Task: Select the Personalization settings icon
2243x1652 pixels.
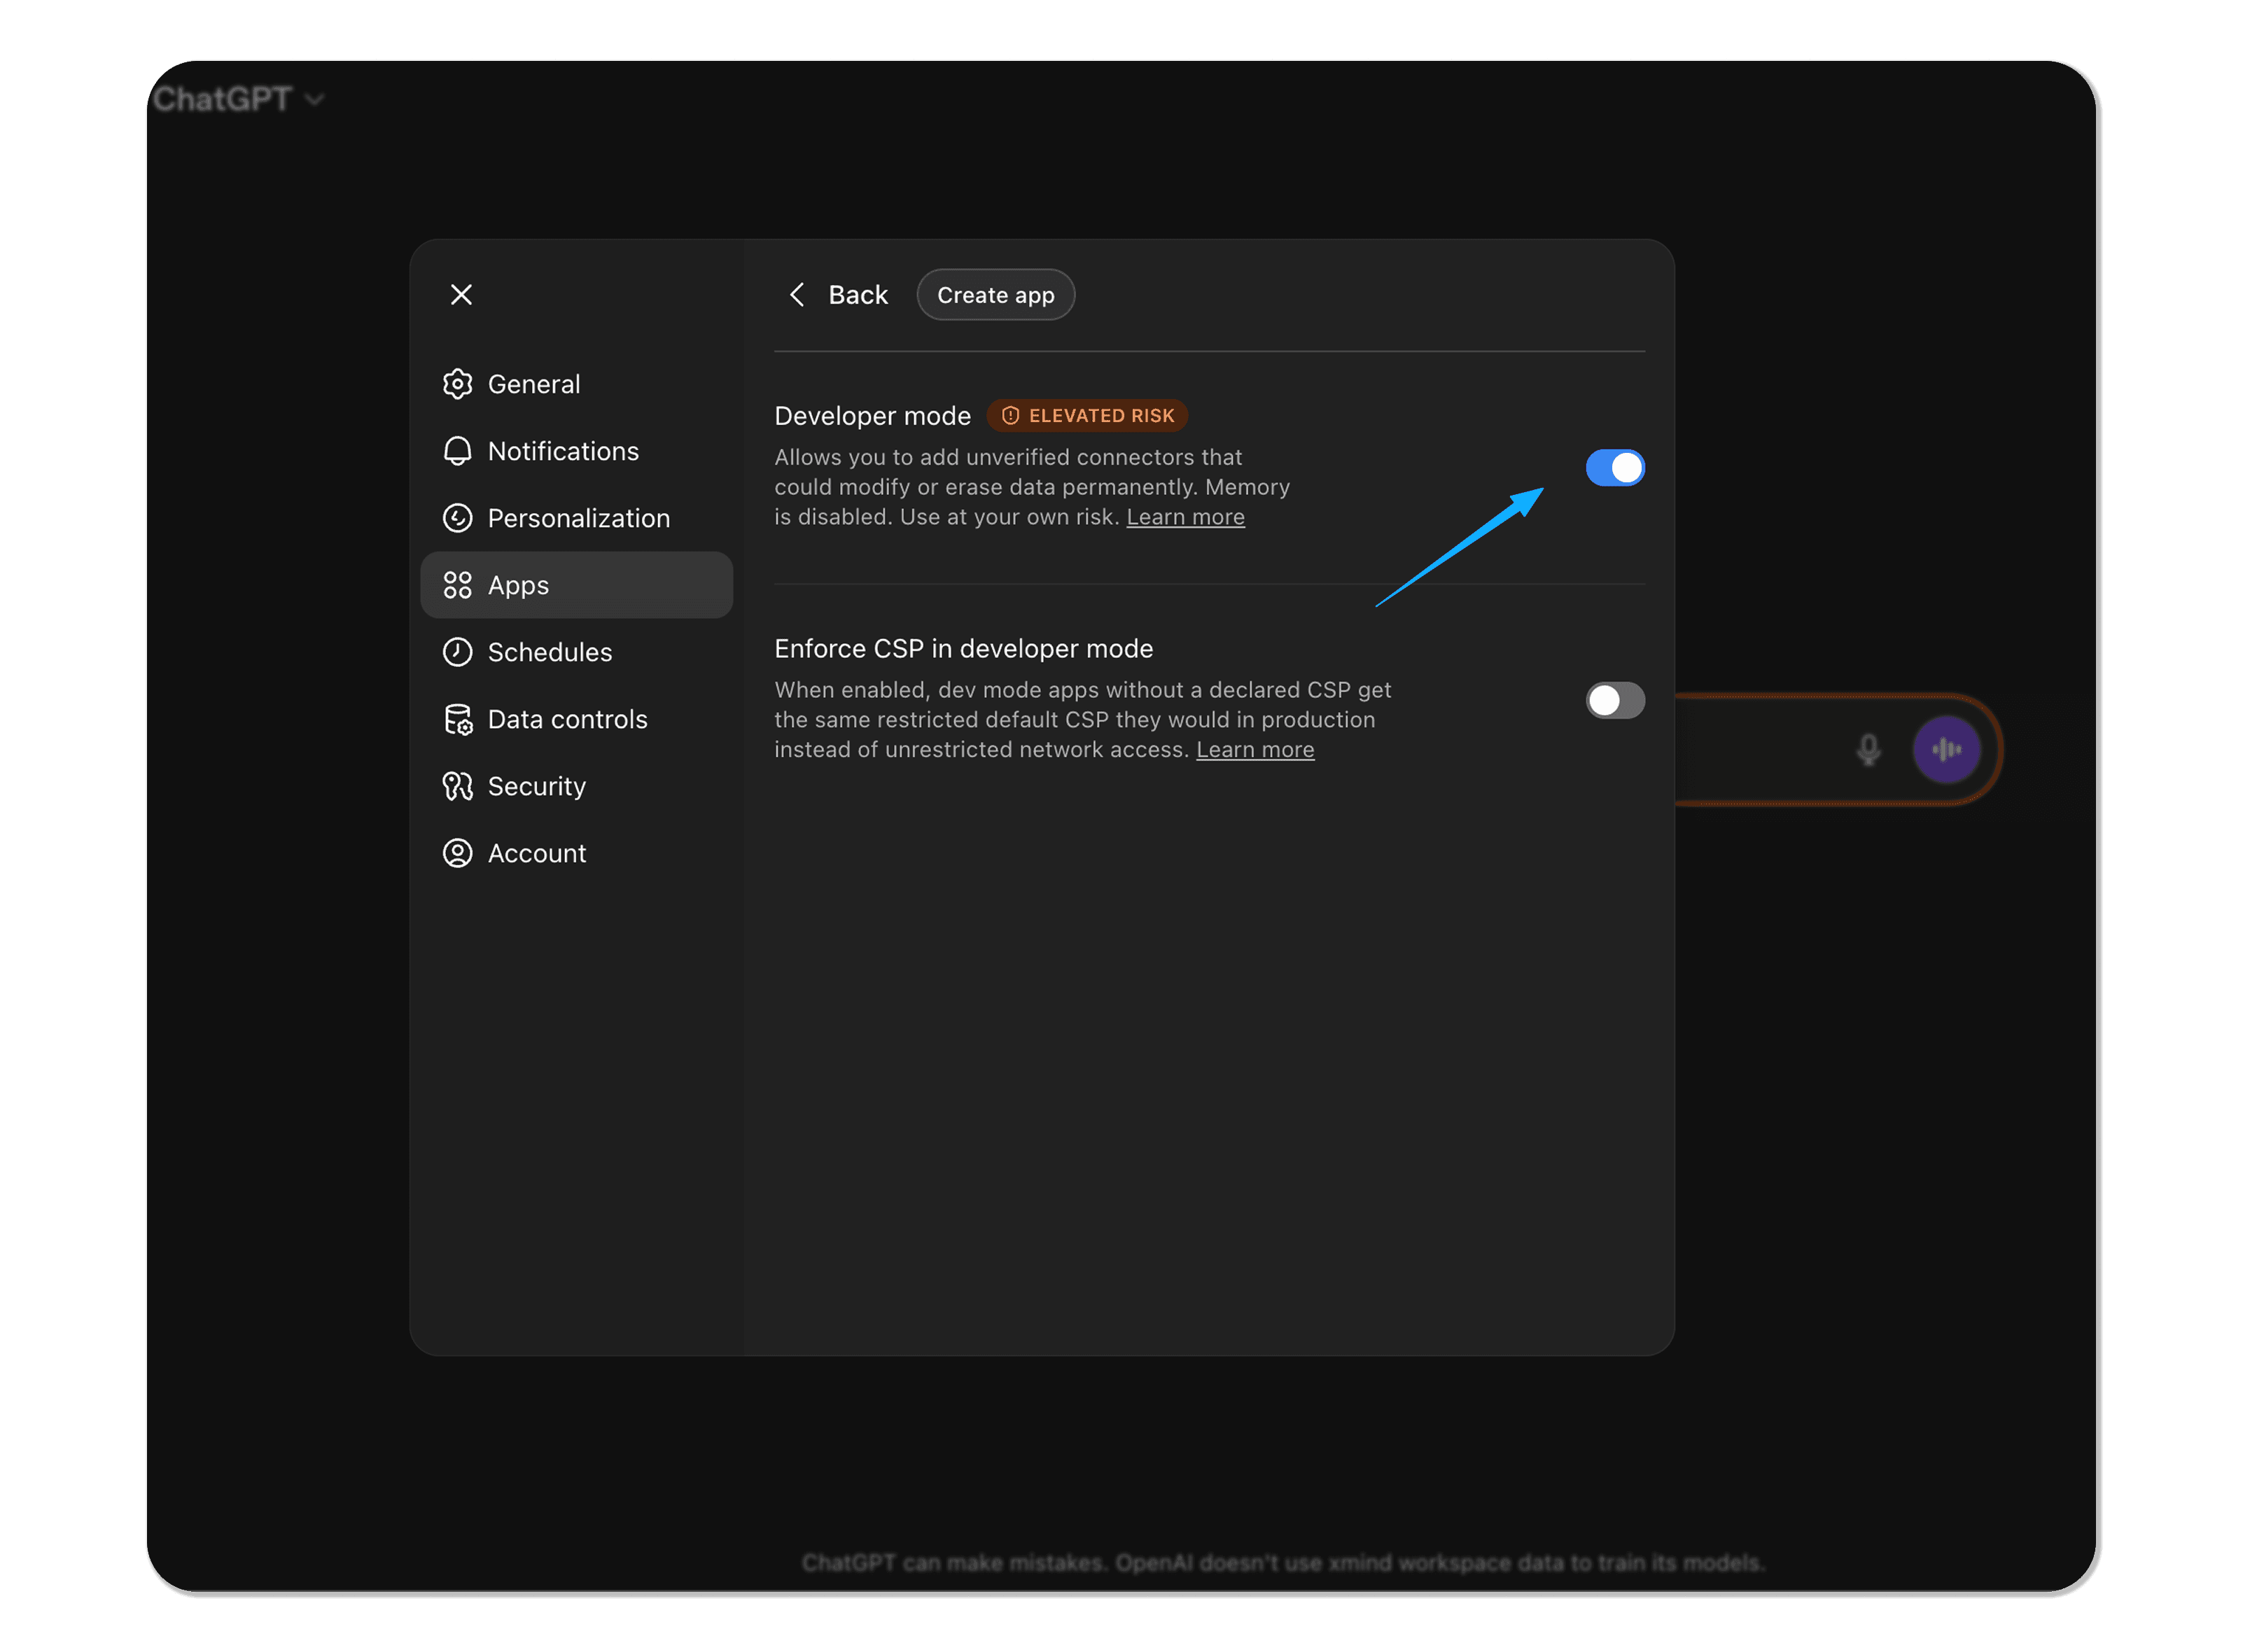Action: click(x=458, y=517)
